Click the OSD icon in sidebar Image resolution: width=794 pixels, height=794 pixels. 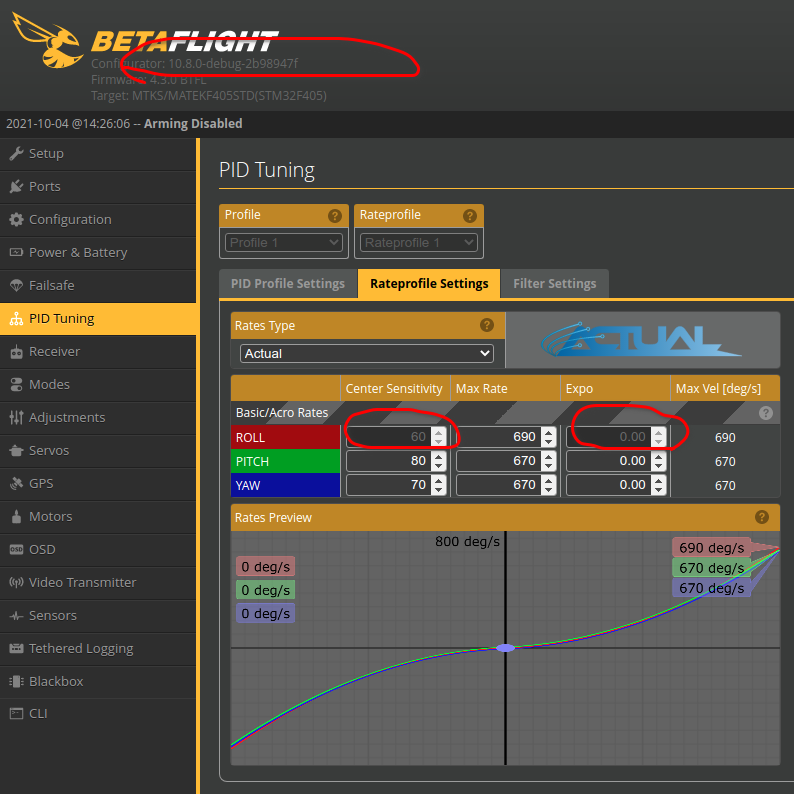[16, 549]
